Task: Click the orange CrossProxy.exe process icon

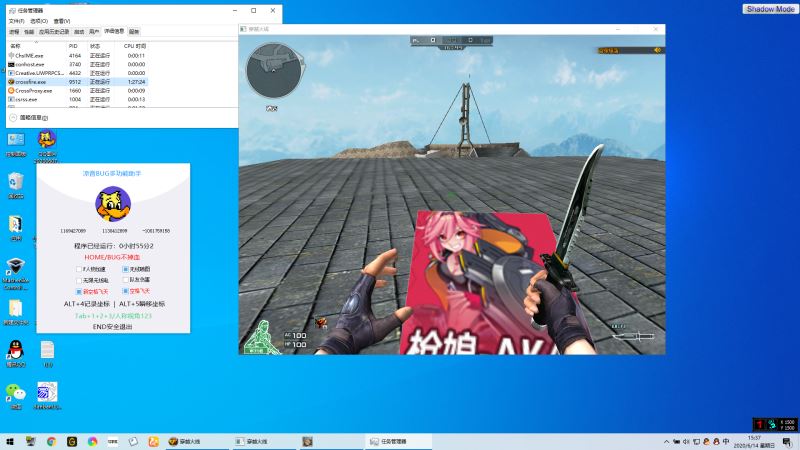Action: click(x=11, y=90)
